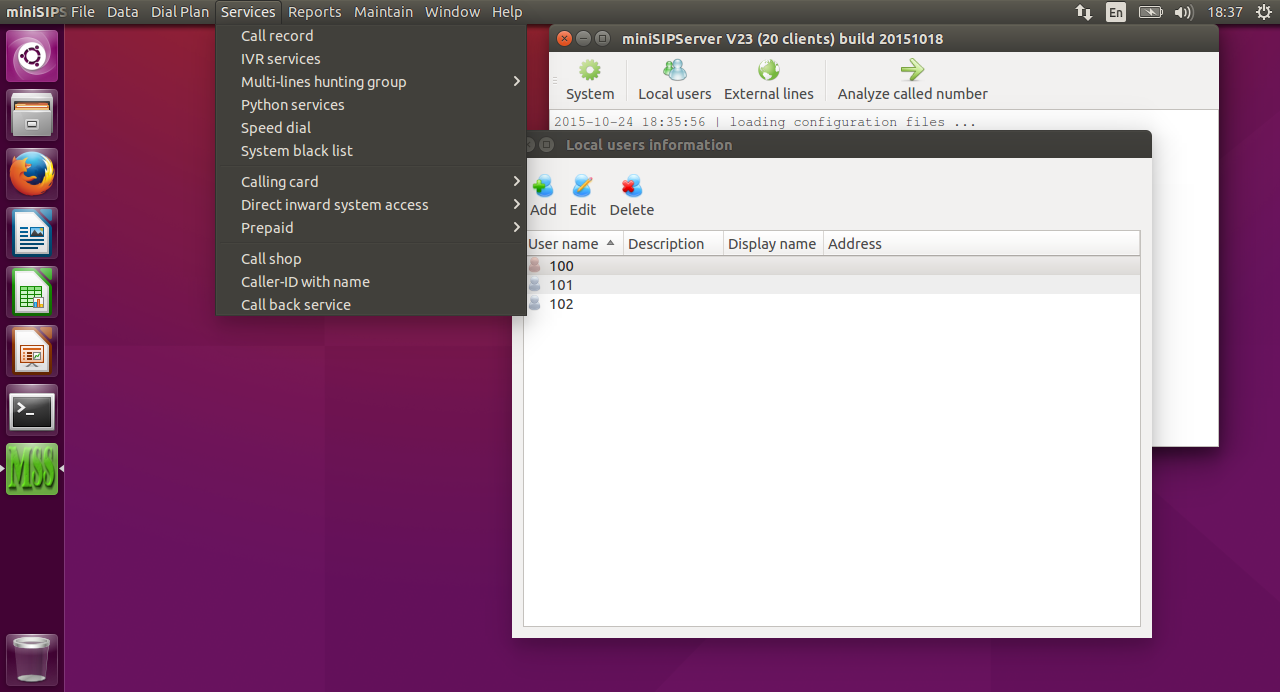Select user name 101 text

[x=561, y=285]
